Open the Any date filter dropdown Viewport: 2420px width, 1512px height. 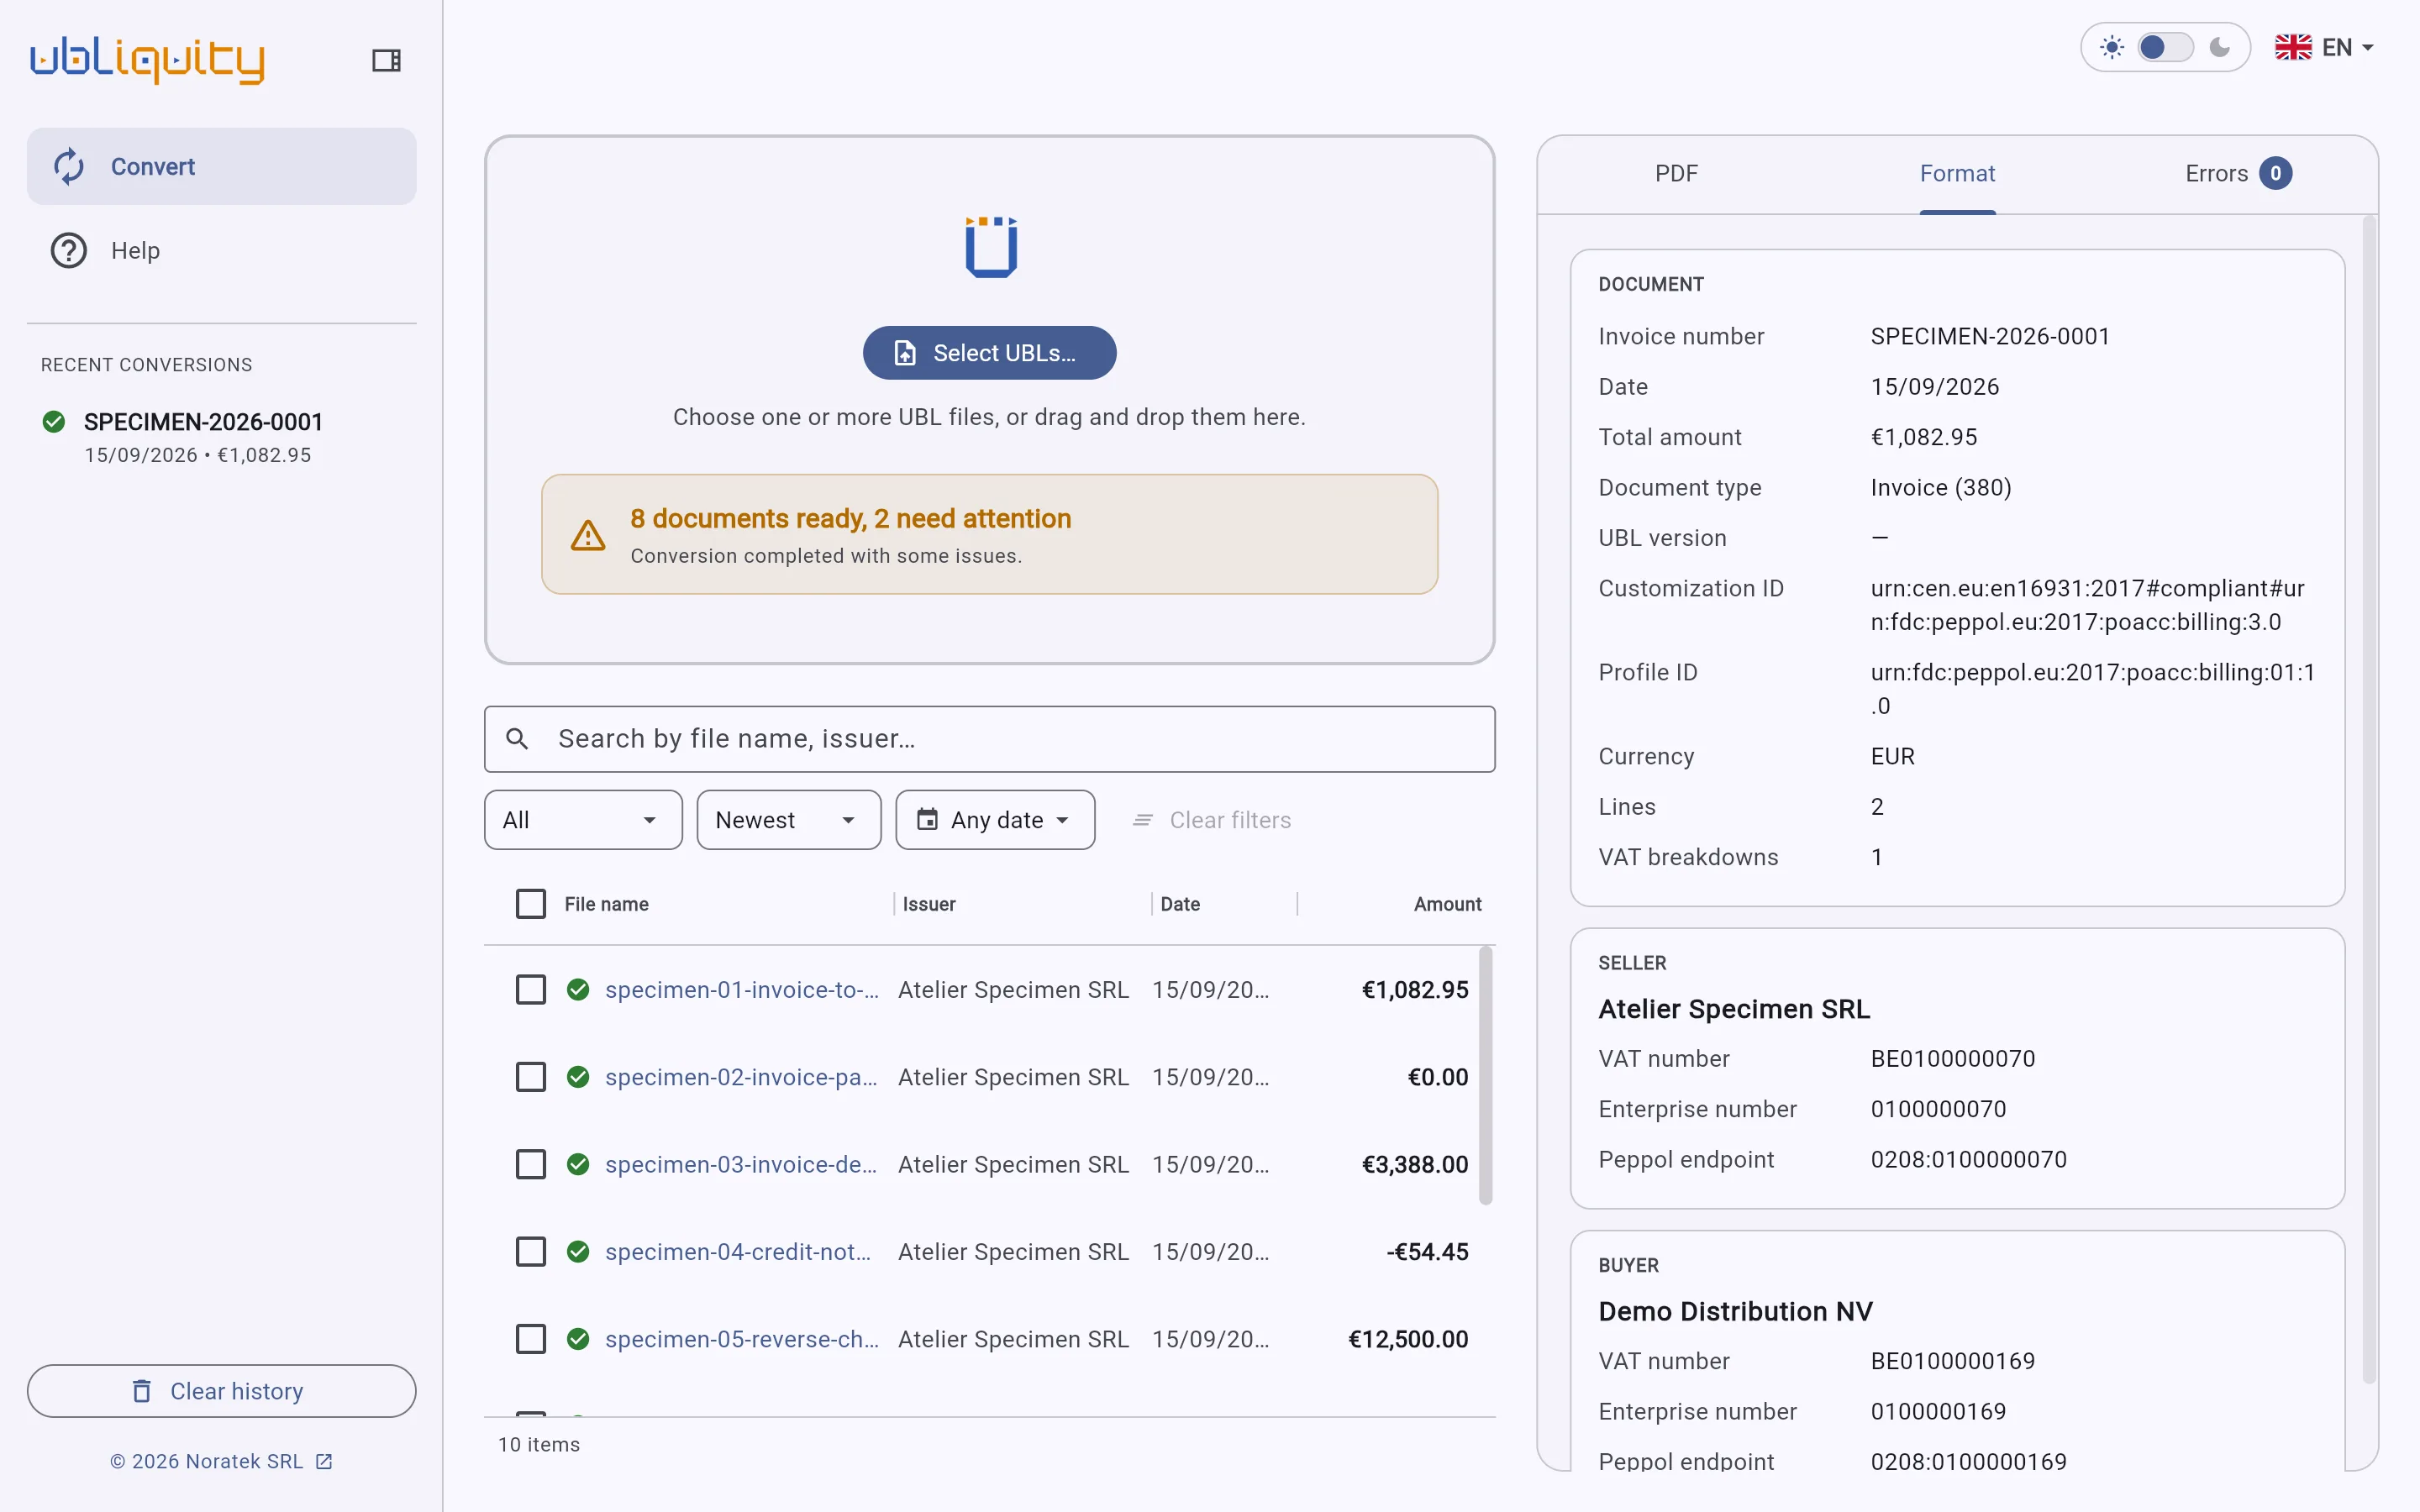click(x=995, y=820)
